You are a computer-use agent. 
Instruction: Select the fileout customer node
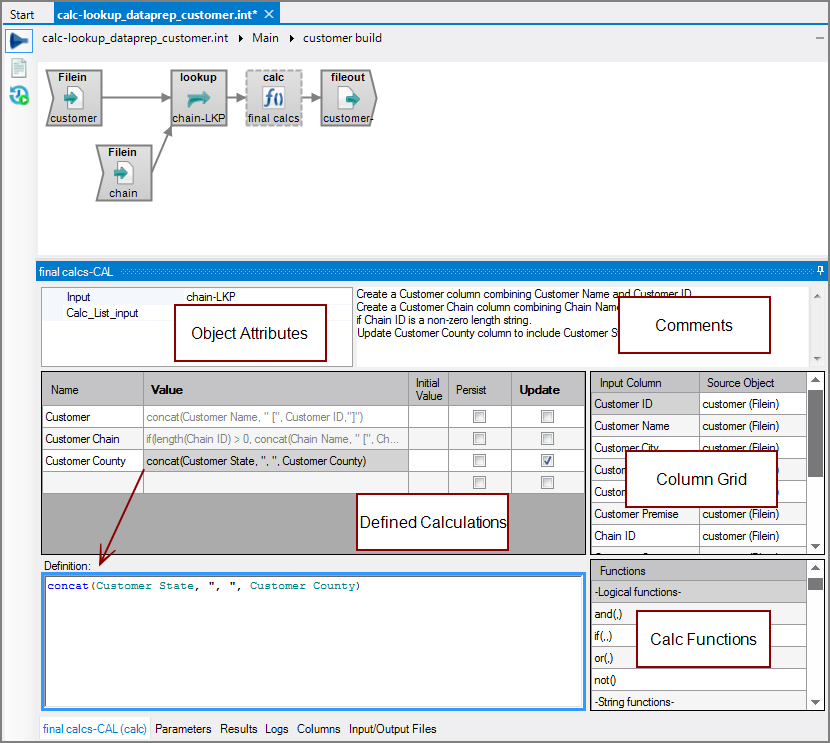347,98
